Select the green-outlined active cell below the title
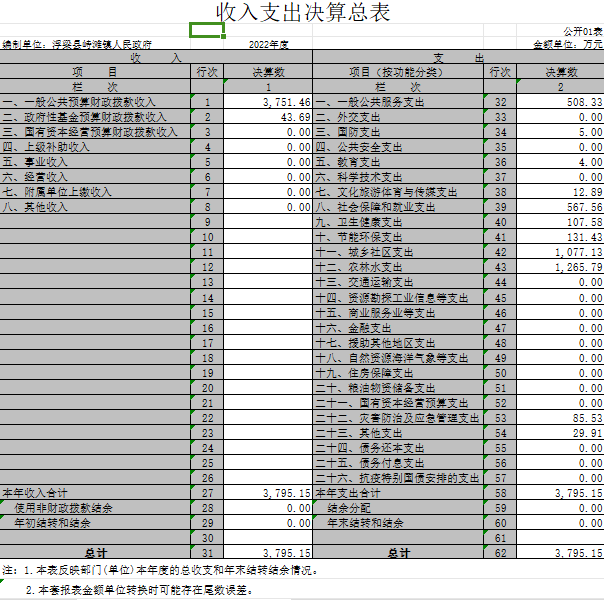This screenshot has height=600, width=604. click(x=206, y=30)
